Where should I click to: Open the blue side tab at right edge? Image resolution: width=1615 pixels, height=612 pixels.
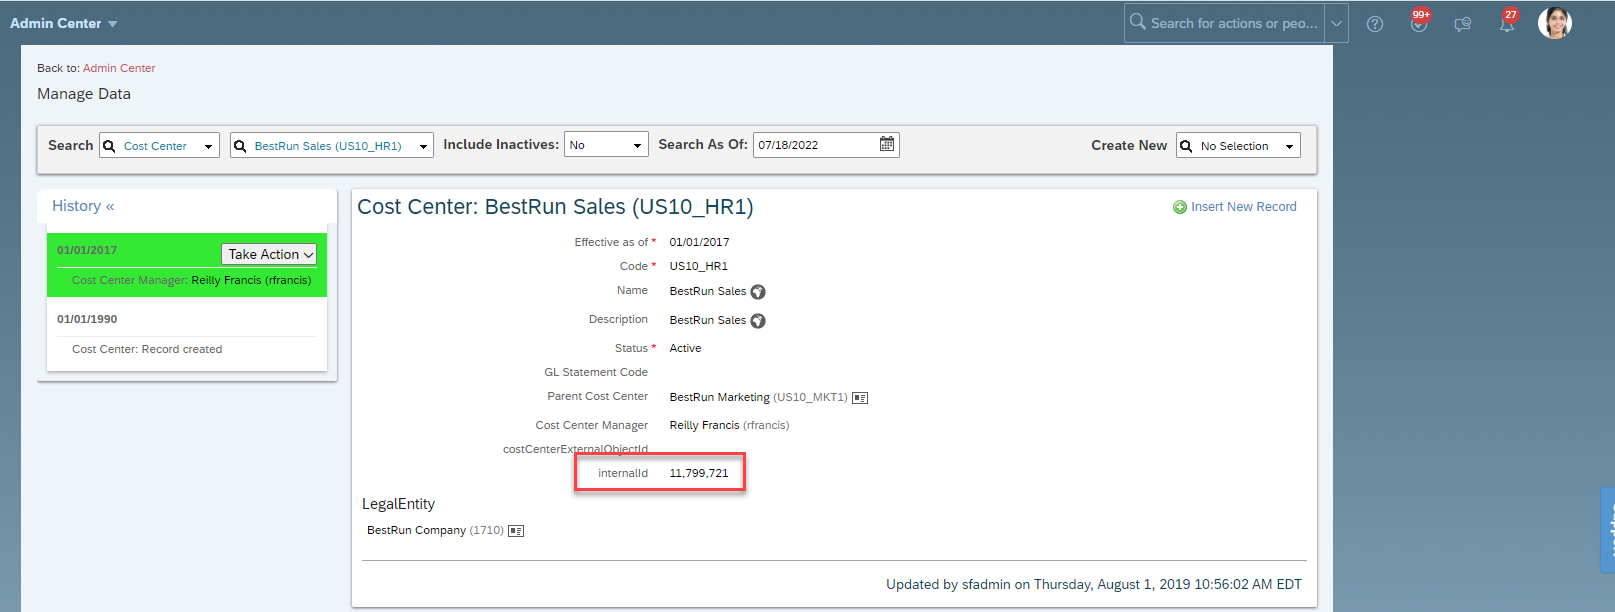click(1608, 529)
